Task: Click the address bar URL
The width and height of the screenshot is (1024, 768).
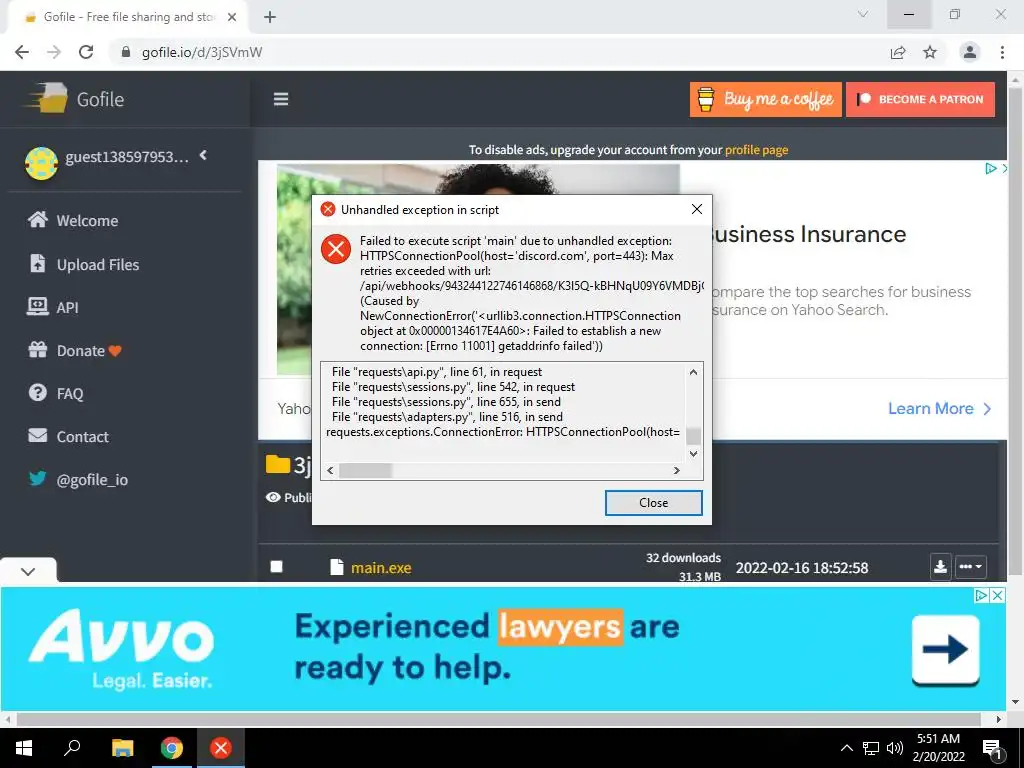Action: pos(202,52)
